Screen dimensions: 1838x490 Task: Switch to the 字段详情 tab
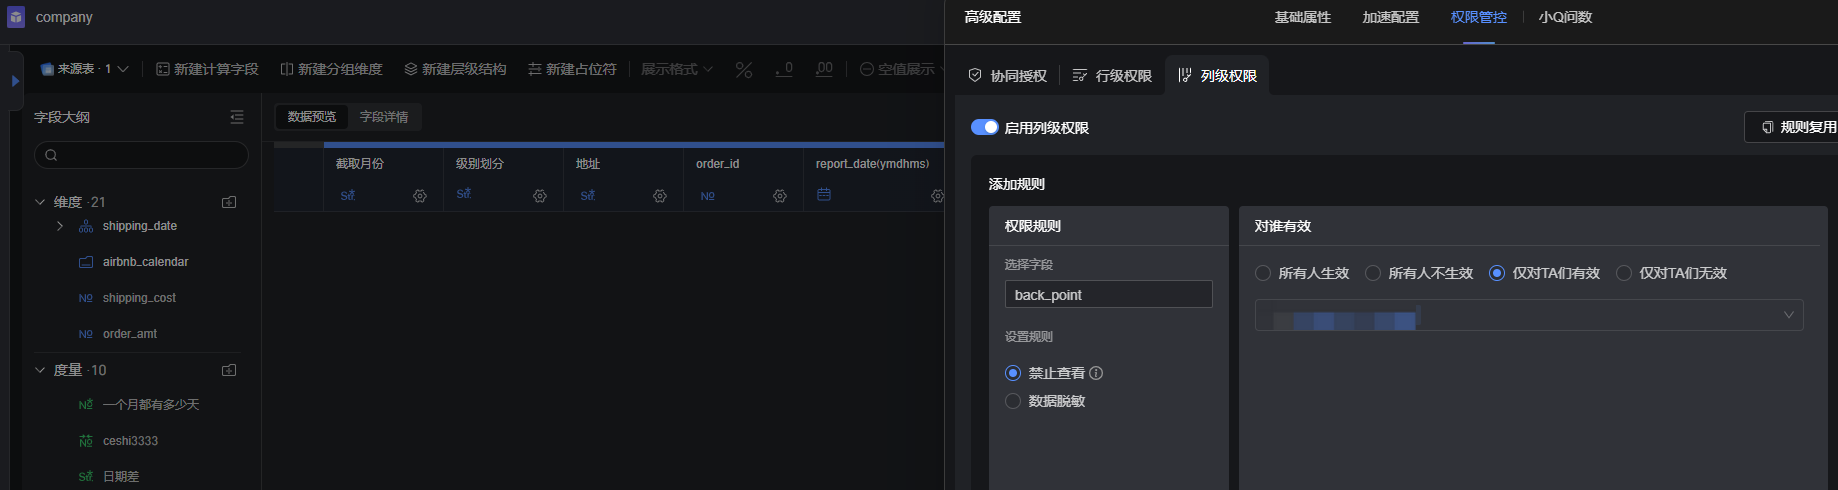coord(384,117)
